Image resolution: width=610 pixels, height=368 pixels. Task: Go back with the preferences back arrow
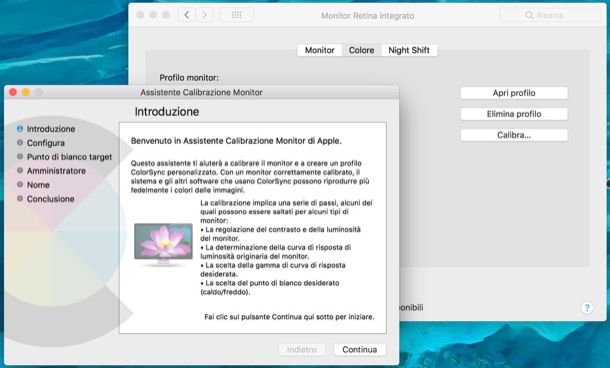click(187, 15)
